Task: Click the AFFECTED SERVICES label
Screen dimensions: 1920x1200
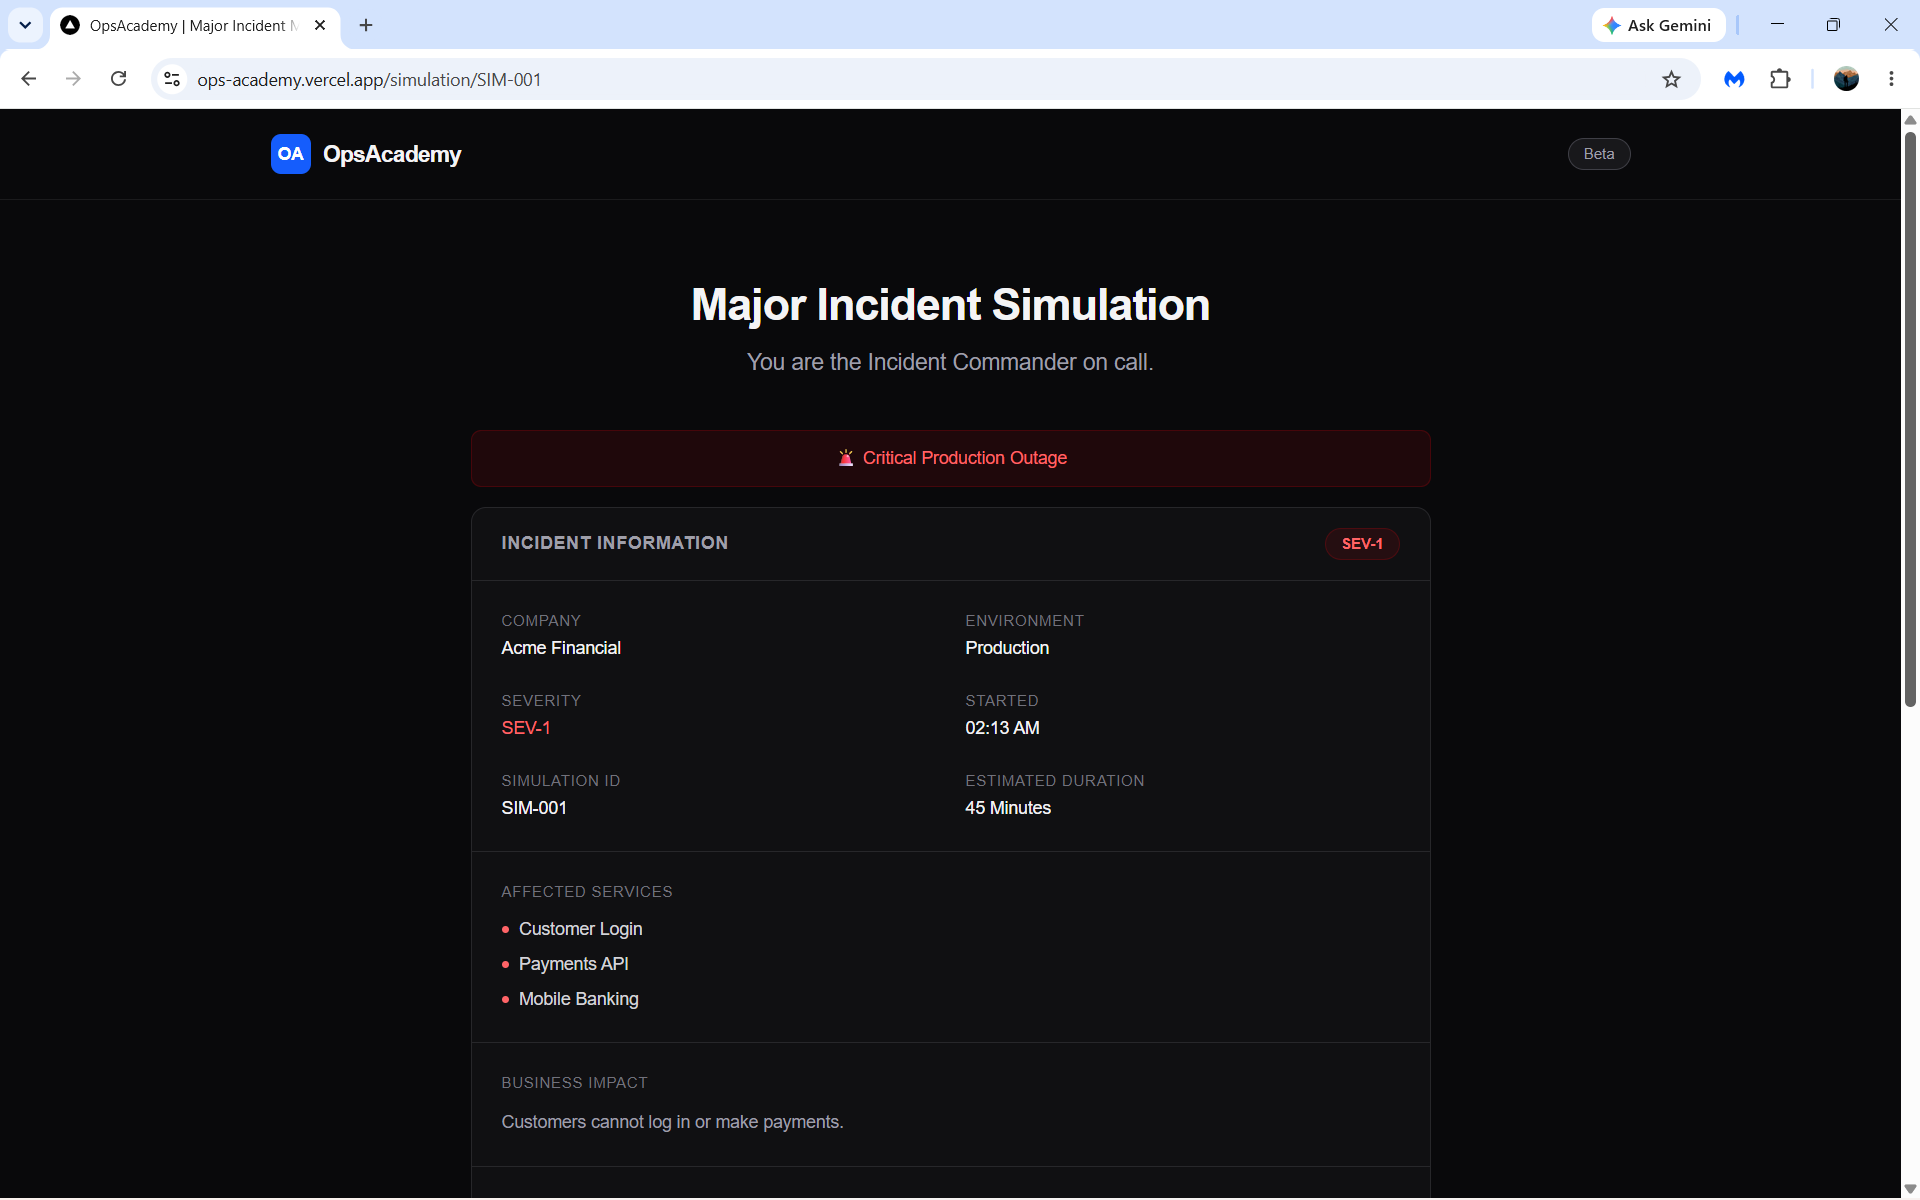Action: (x=587, y=892)
